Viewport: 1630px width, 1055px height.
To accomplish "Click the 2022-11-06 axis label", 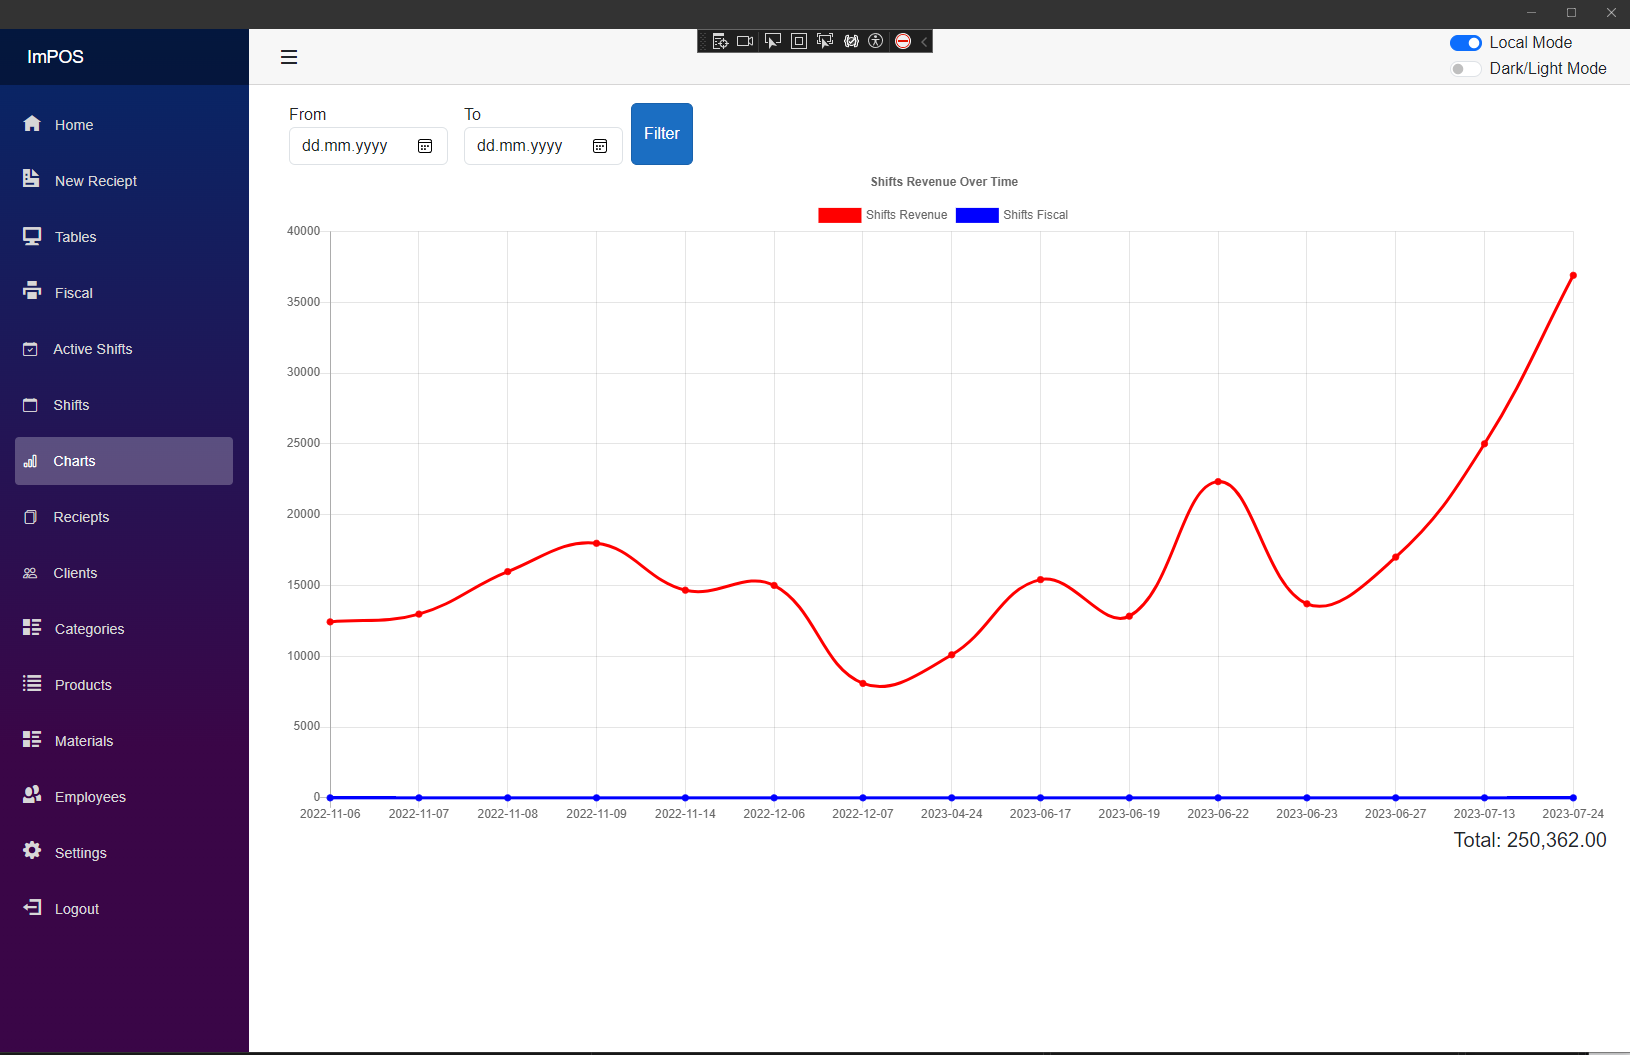I will click(x=330, y=814).
